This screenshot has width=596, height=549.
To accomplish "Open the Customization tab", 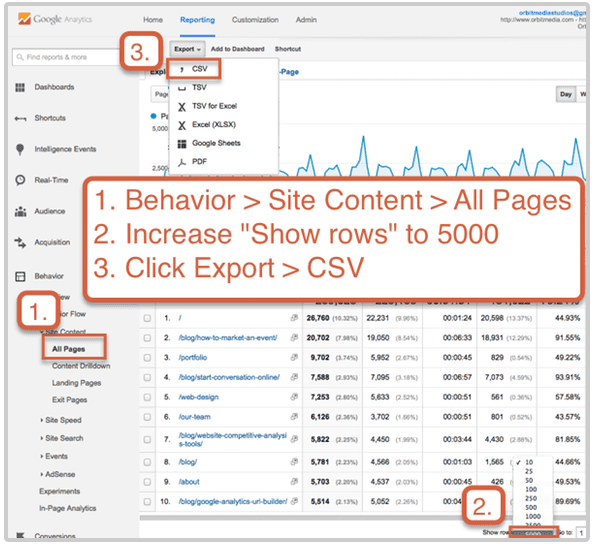I will coord(255,20).
